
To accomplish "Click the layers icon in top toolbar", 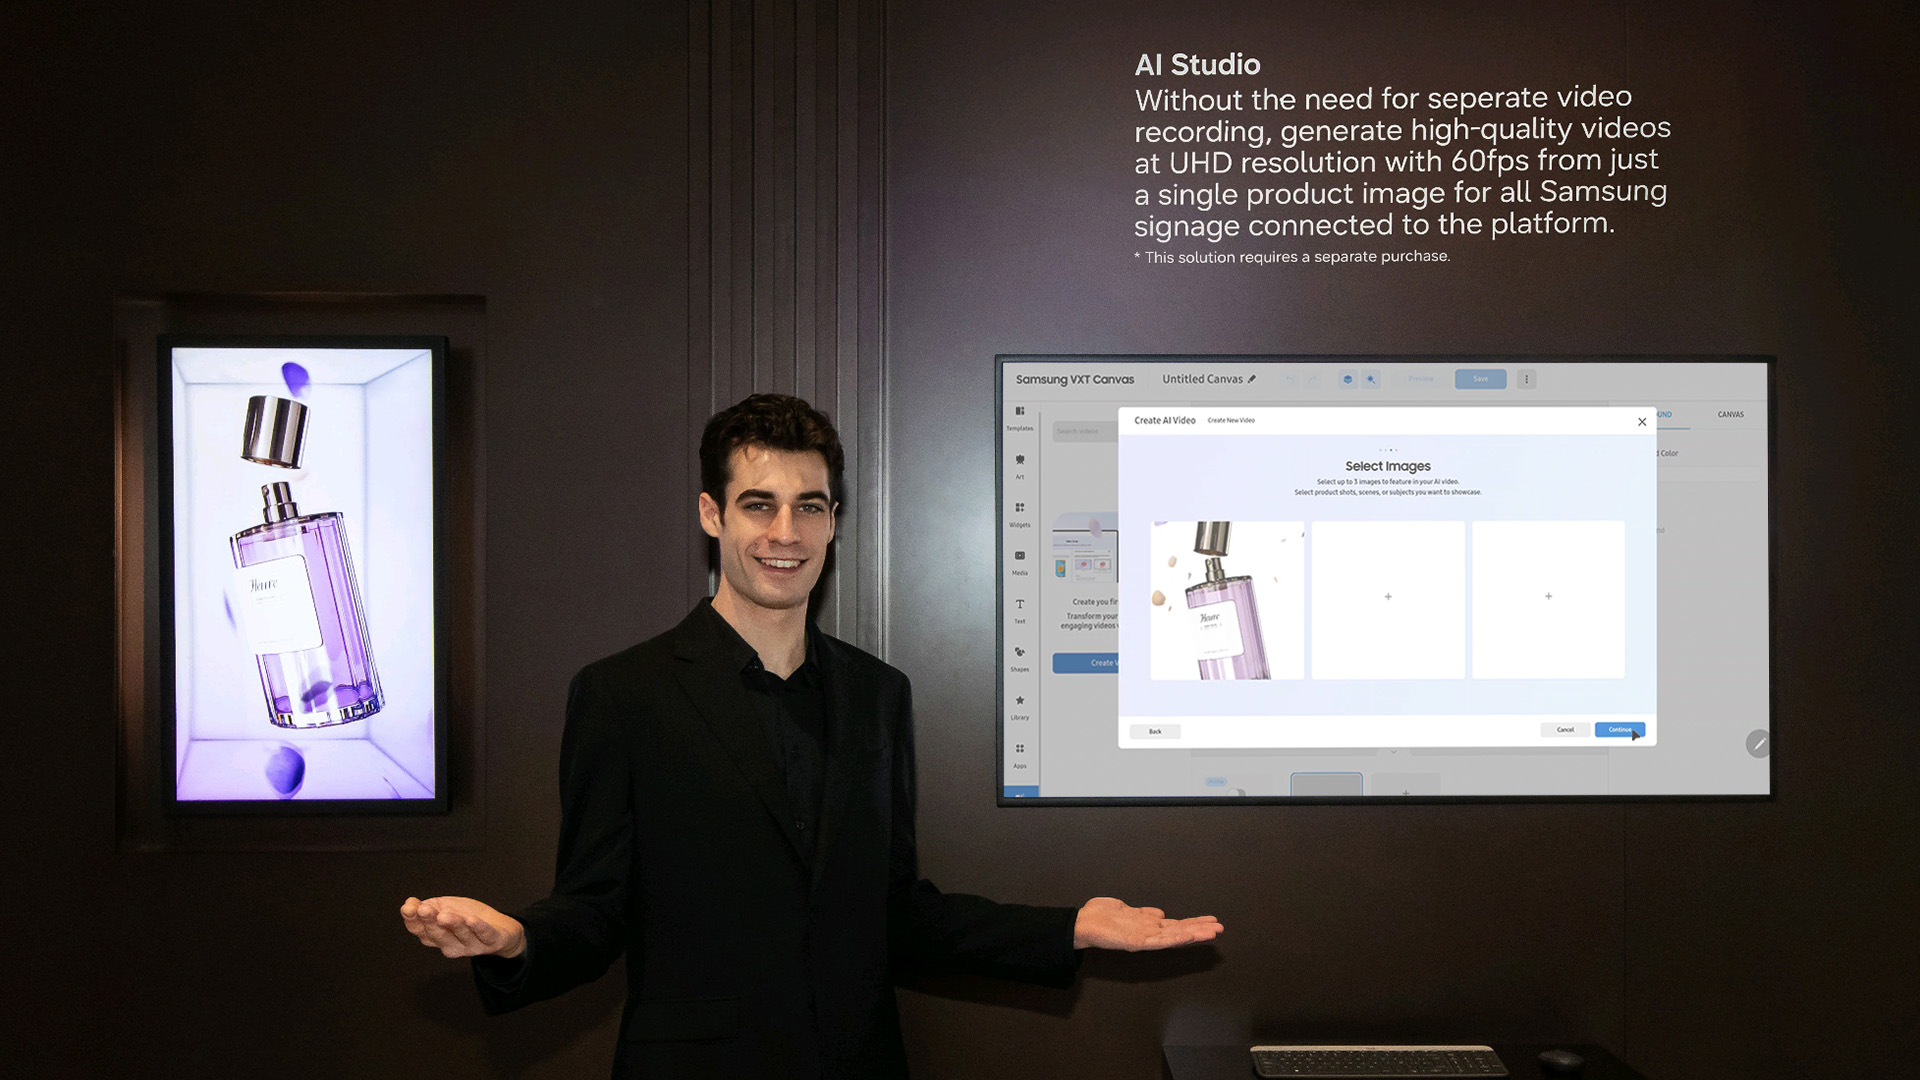I will [x=1348, y=379].
